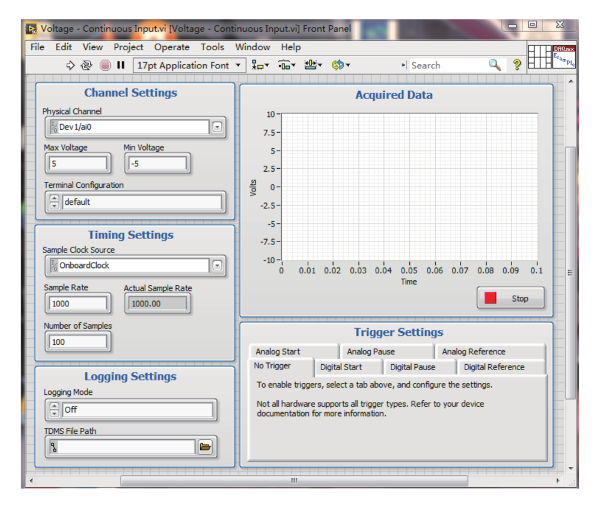Switch to the Digital Reference tab
The height and width of the screenshot is (510, 600).
502,367
